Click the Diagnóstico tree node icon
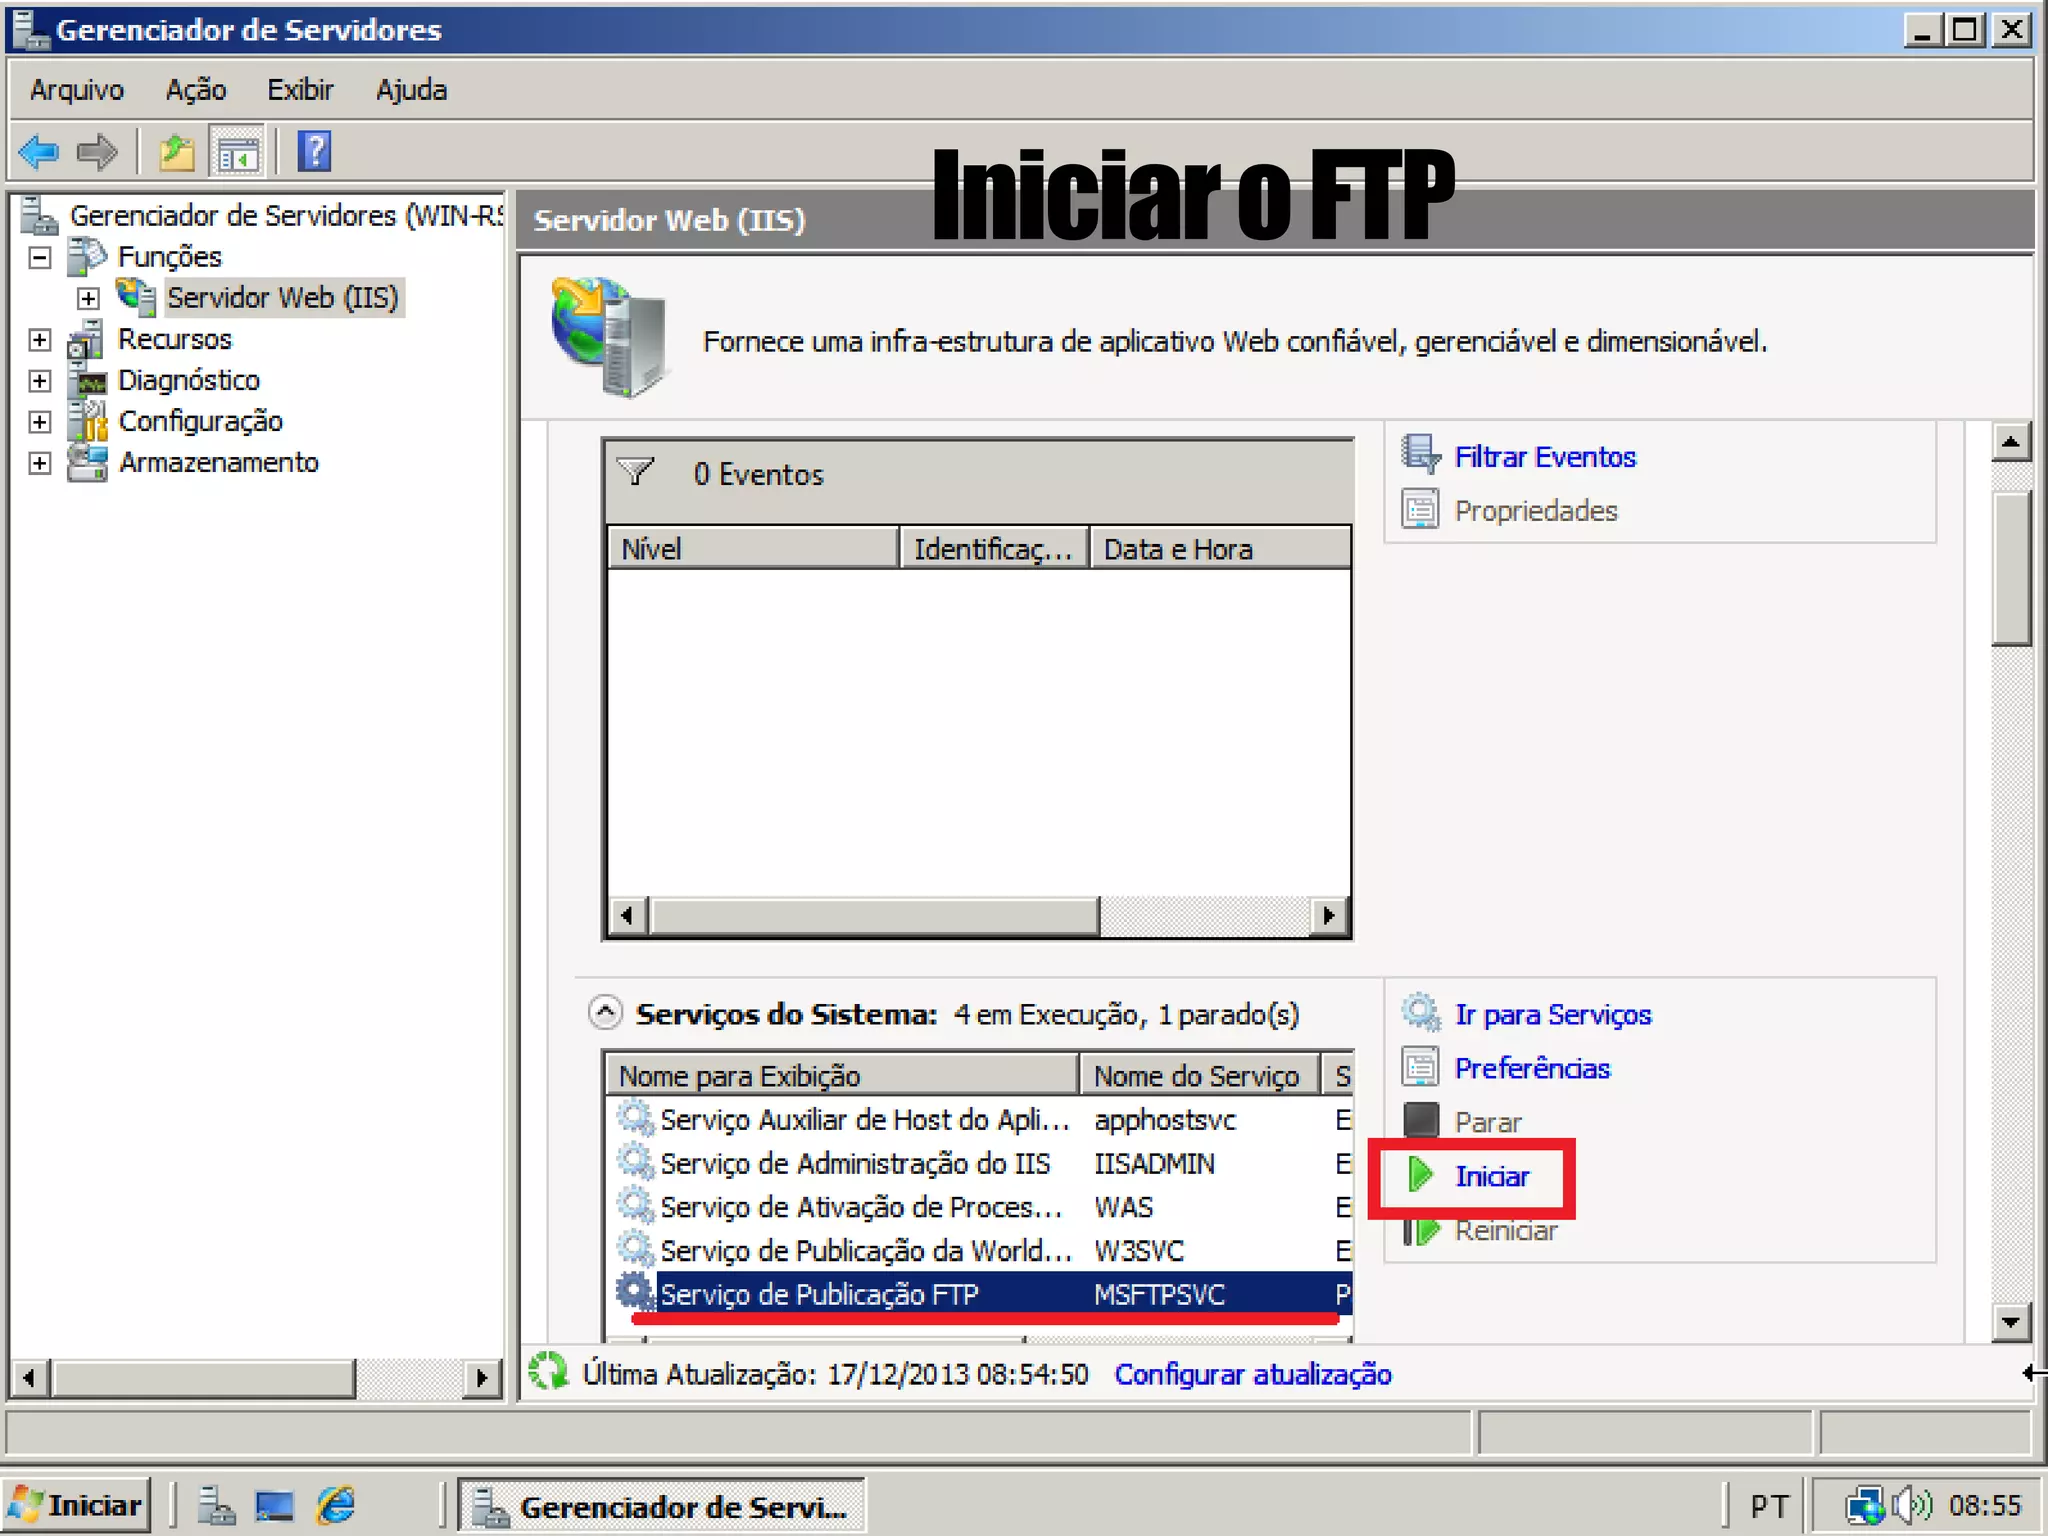Viewport: 2048px width, 1536px height. (x=86, y=380)
